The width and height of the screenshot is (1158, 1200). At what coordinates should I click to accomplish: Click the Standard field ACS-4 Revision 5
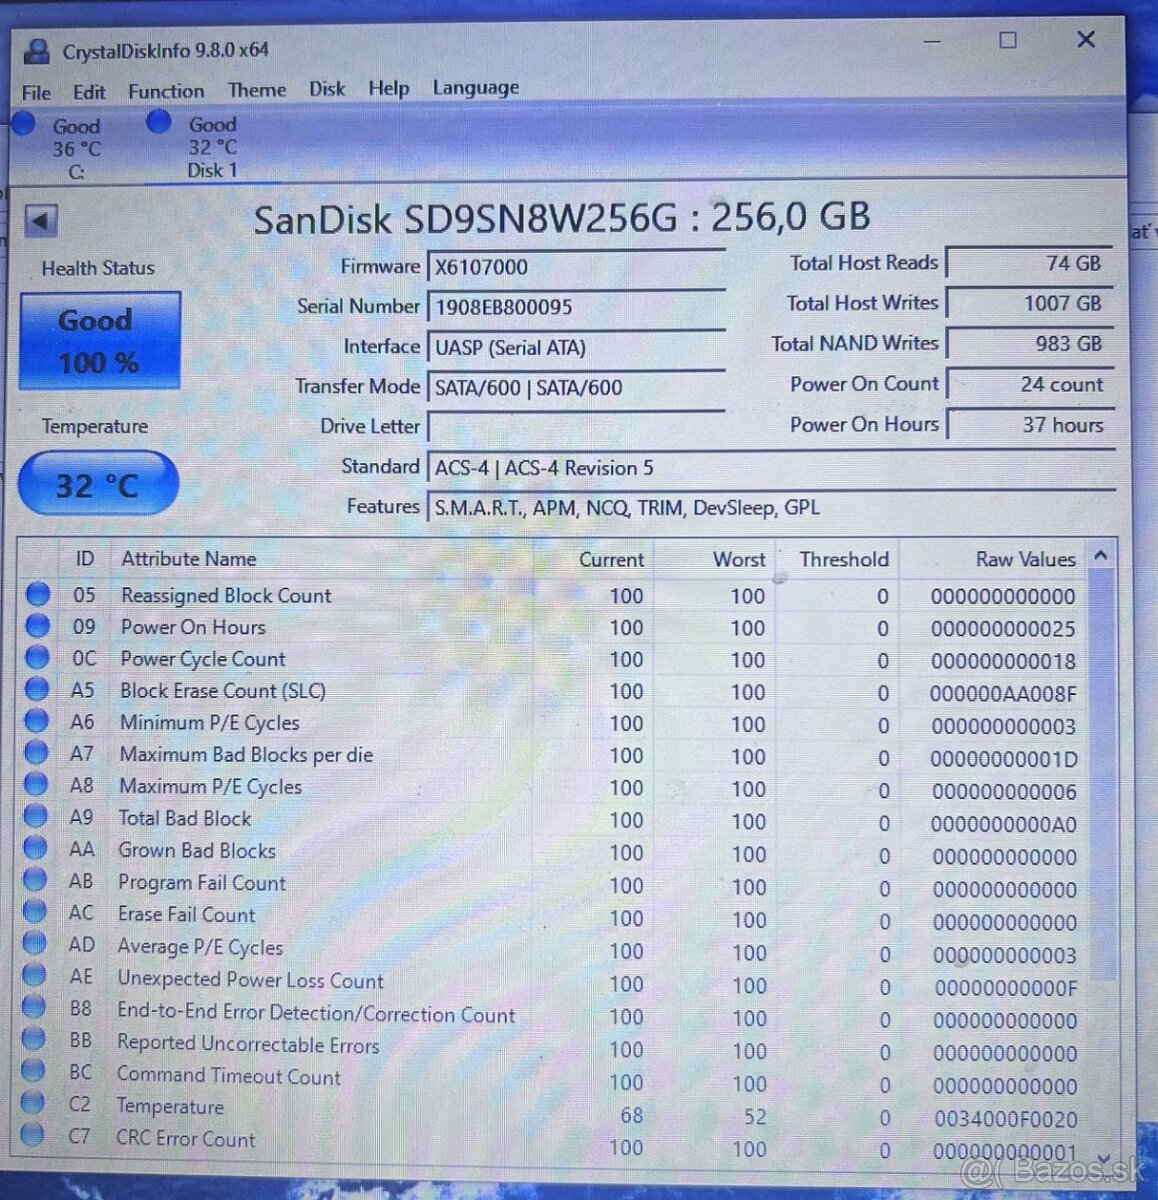771,467
